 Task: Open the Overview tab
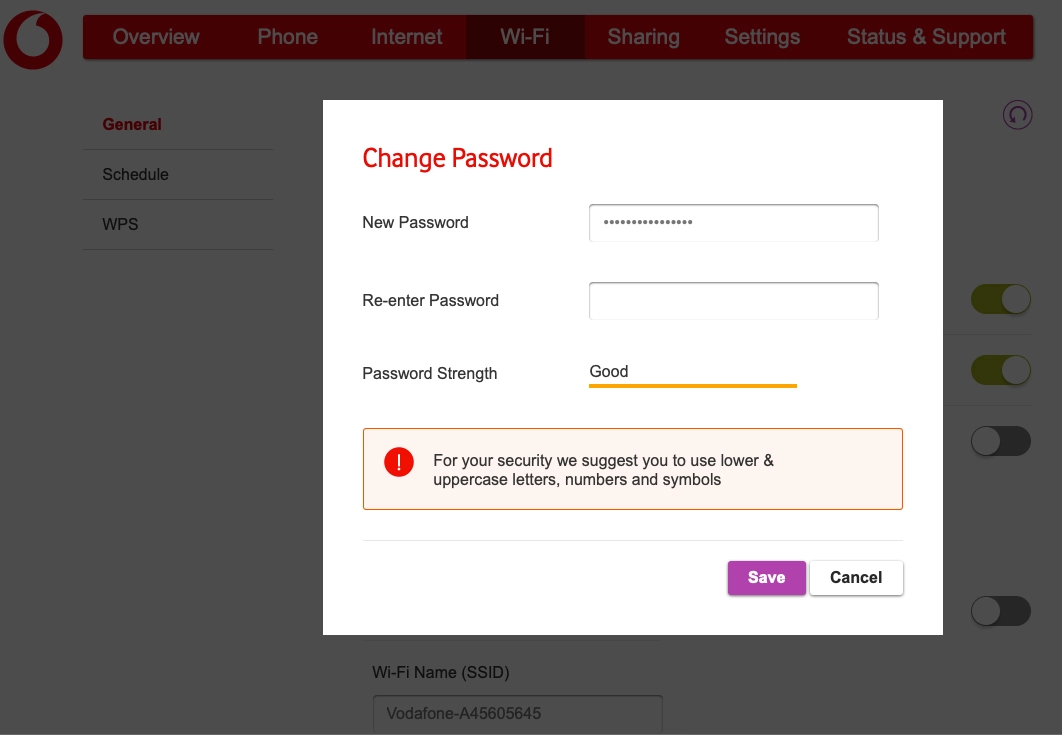[156, 37]
